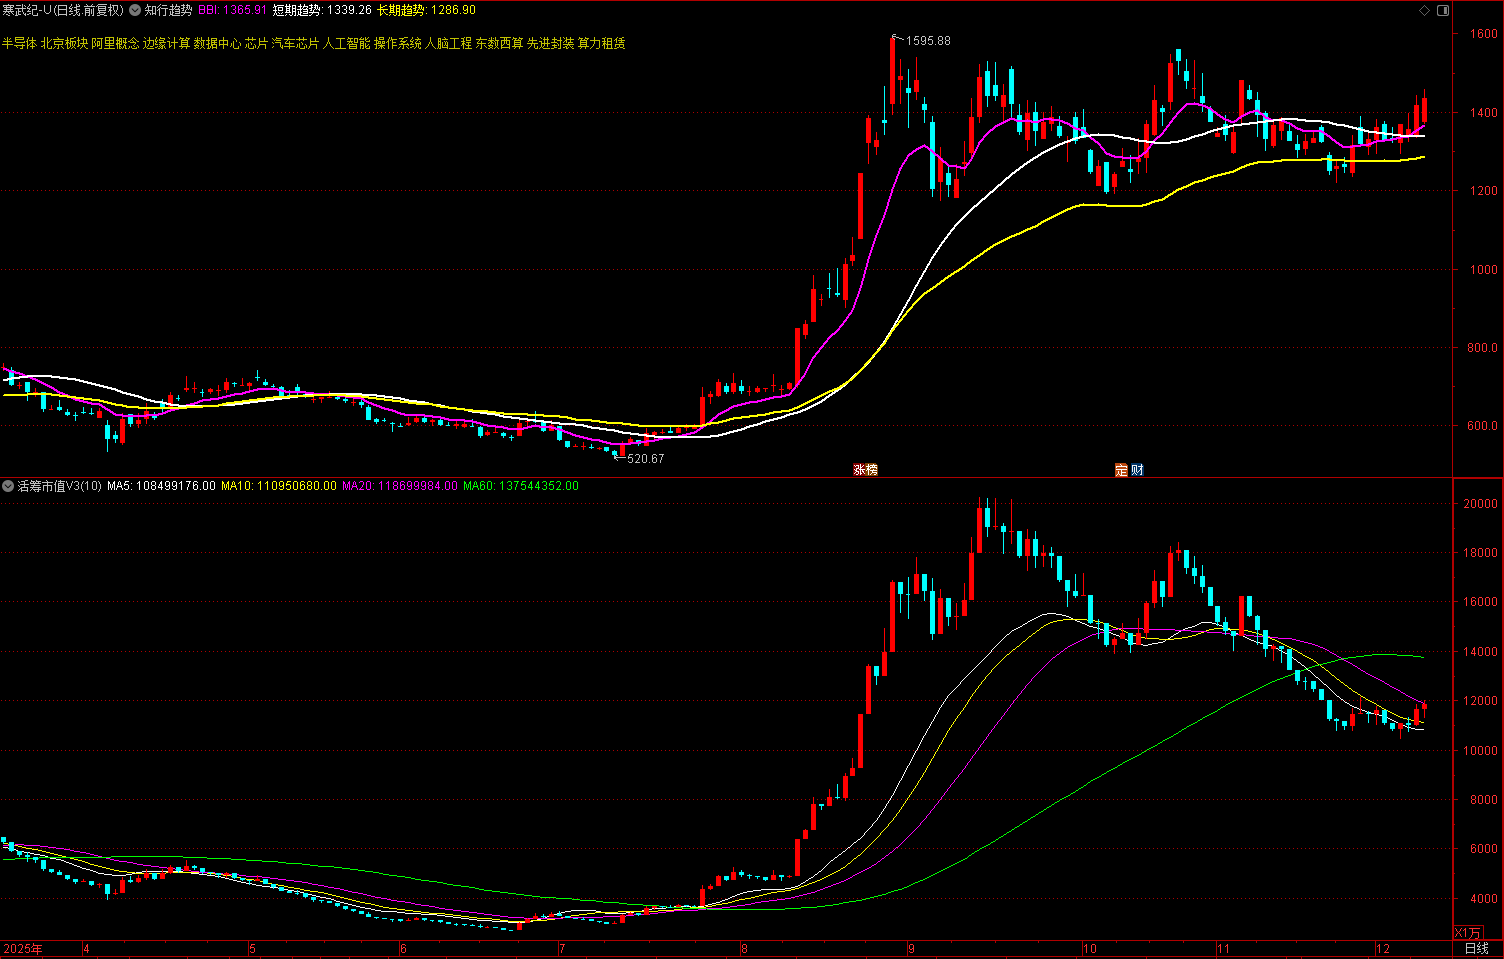Image resolution: width=1504 pixels, height=959 pixels.
Task: Open the 半导体 sector tag
Action: coord(19,43)
